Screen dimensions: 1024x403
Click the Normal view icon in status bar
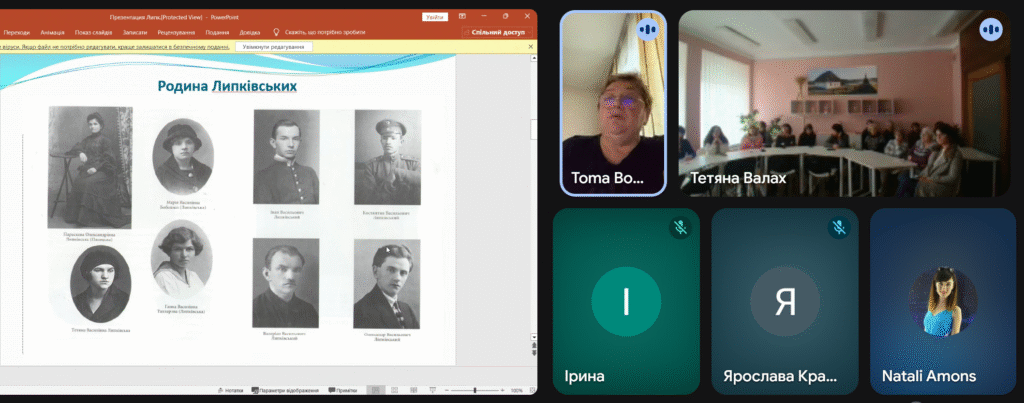pyautogui.click(x=375, y=390)
